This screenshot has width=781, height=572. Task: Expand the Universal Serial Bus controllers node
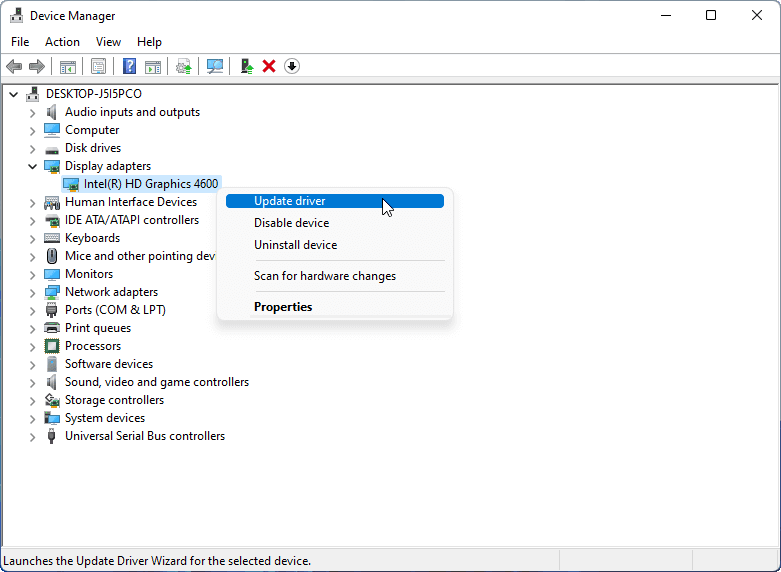click(x=32, y=436)
